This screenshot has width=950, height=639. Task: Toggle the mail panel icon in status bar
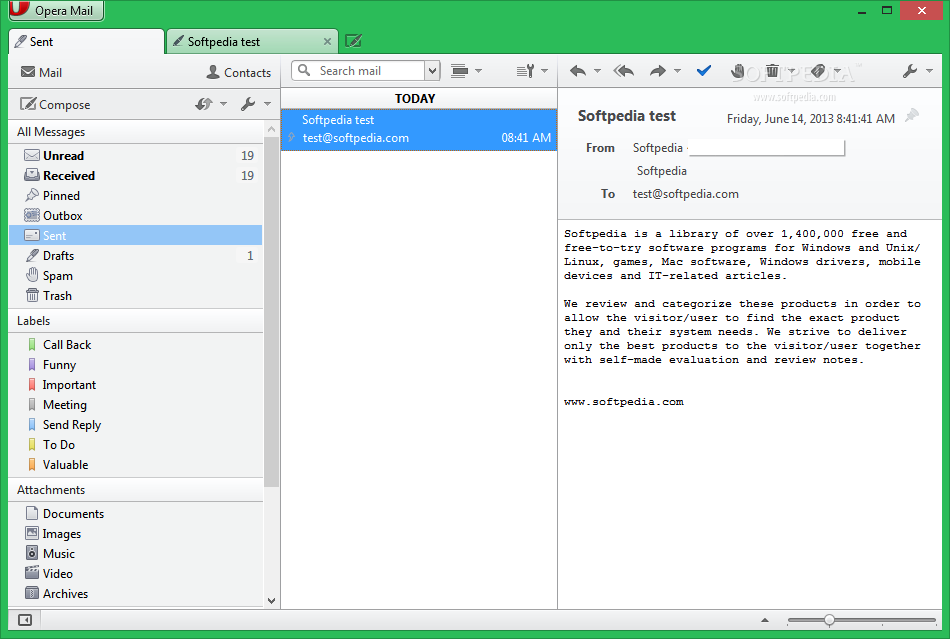pyautogui.click(x=25, y=620)
